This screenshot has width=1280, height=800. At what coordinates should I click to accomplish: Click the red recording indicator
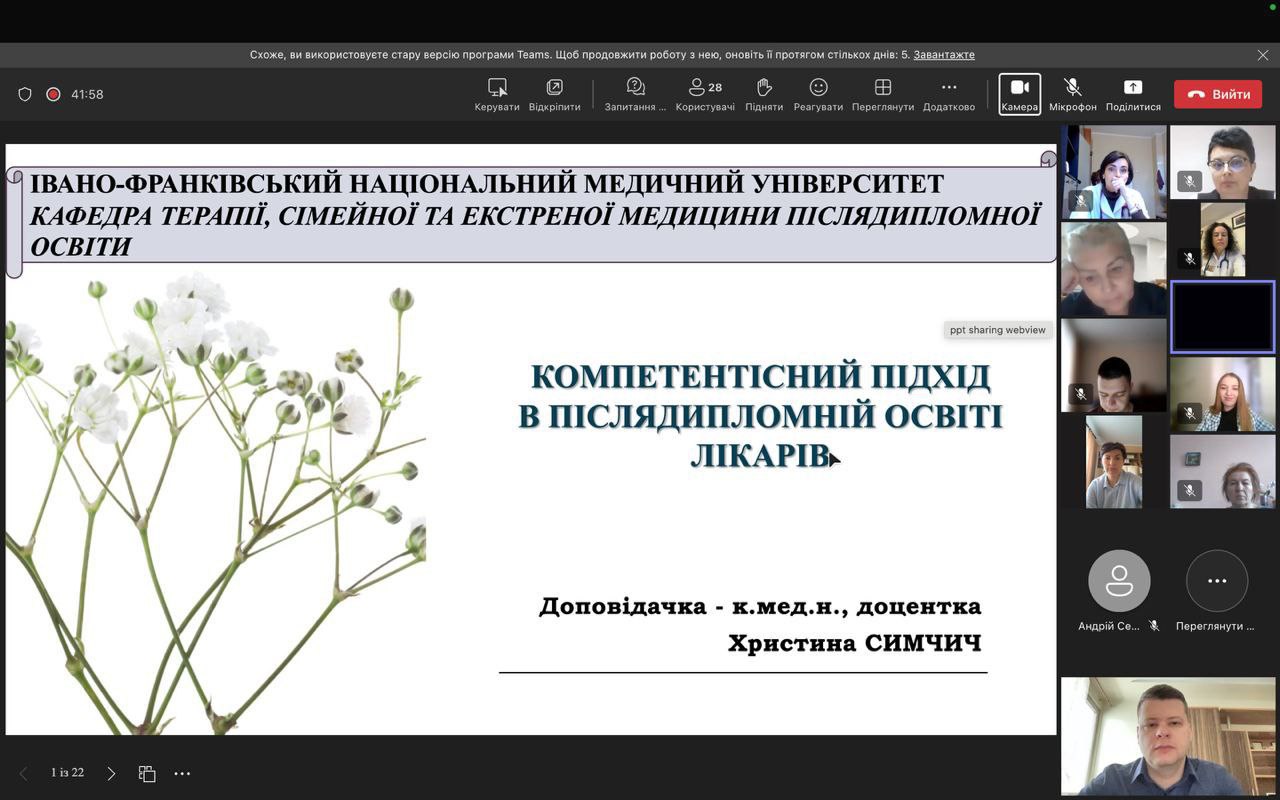click(53, 94)
